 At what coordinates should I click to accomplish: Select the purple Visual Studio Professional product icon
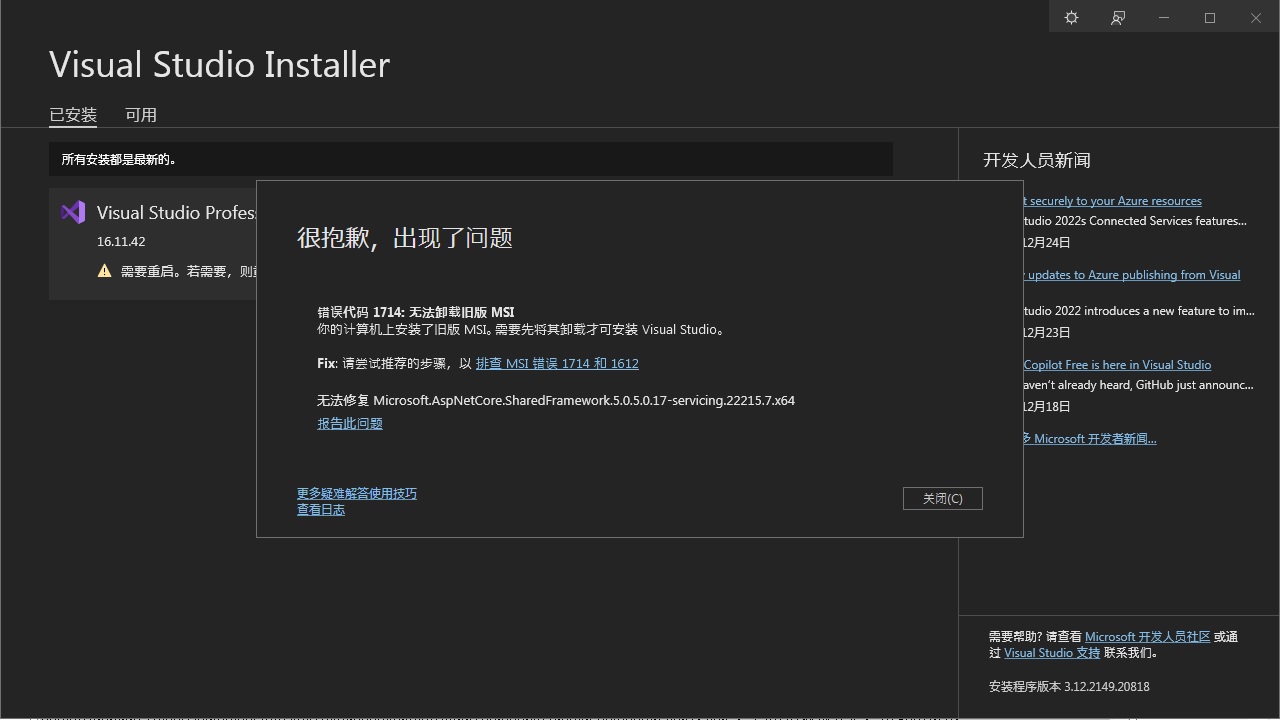(72, 211)
